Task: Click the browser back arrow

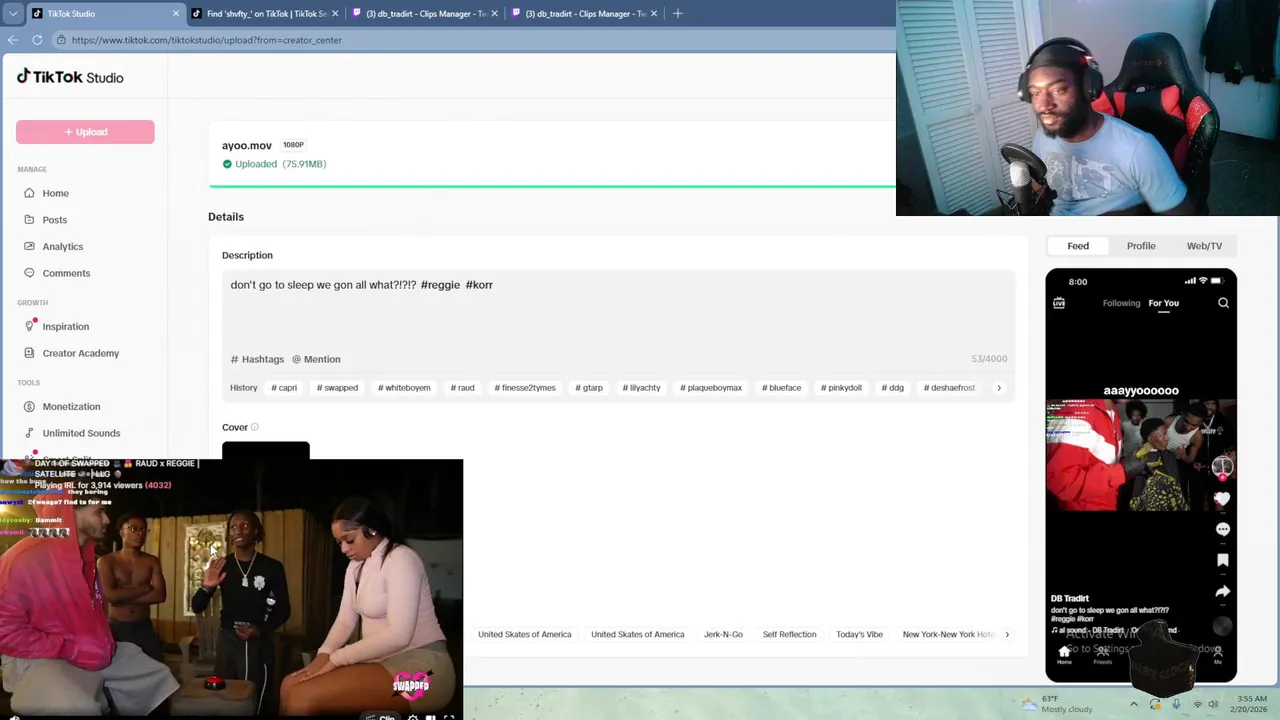Action: [x=12, y=40]
